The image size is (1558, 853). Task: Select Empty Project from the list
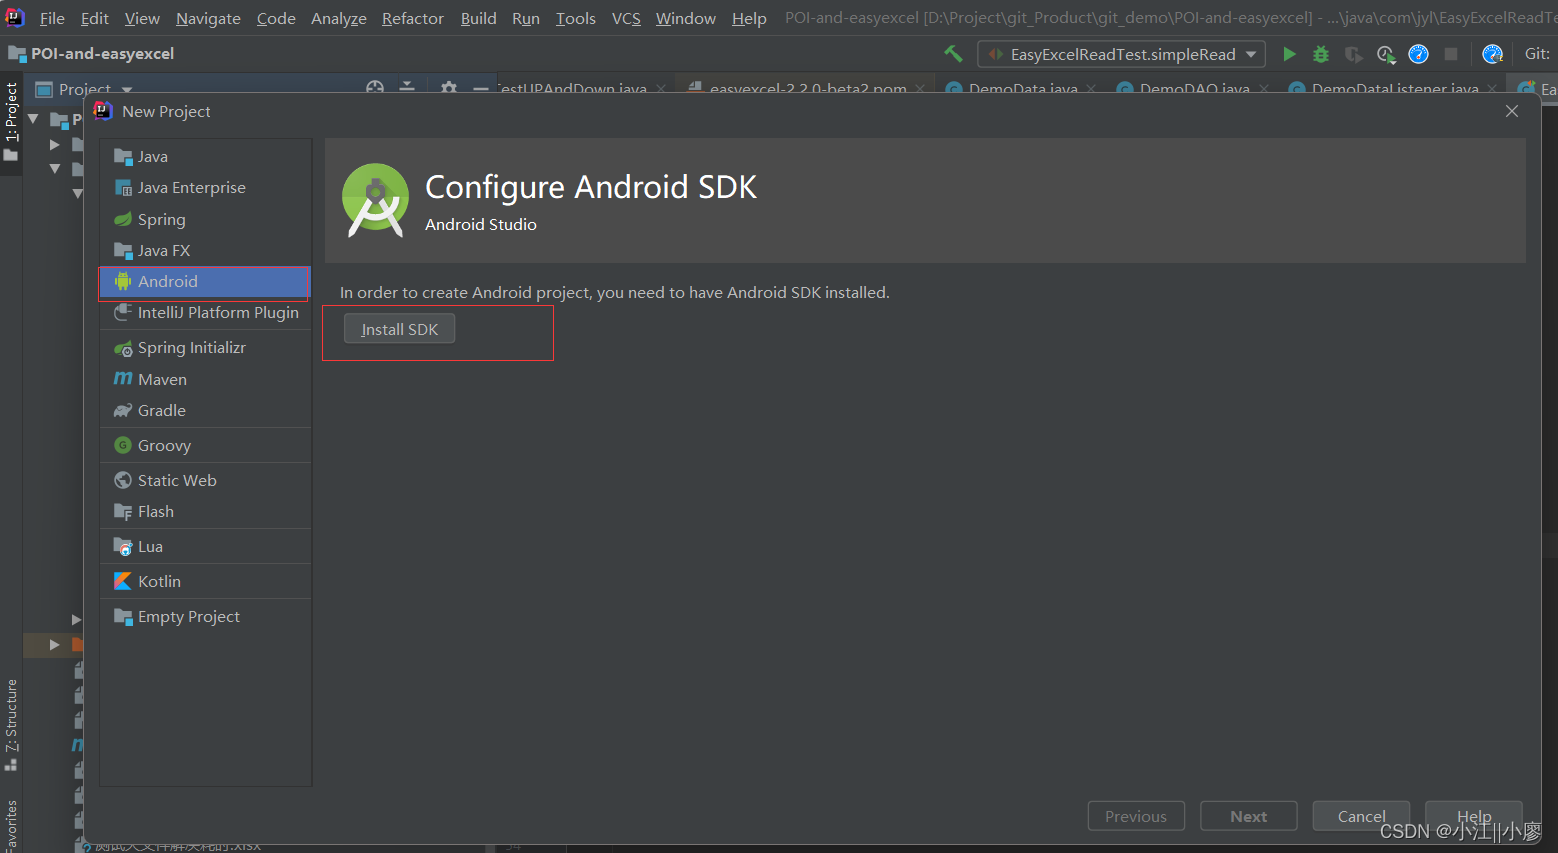click(188, 617)
